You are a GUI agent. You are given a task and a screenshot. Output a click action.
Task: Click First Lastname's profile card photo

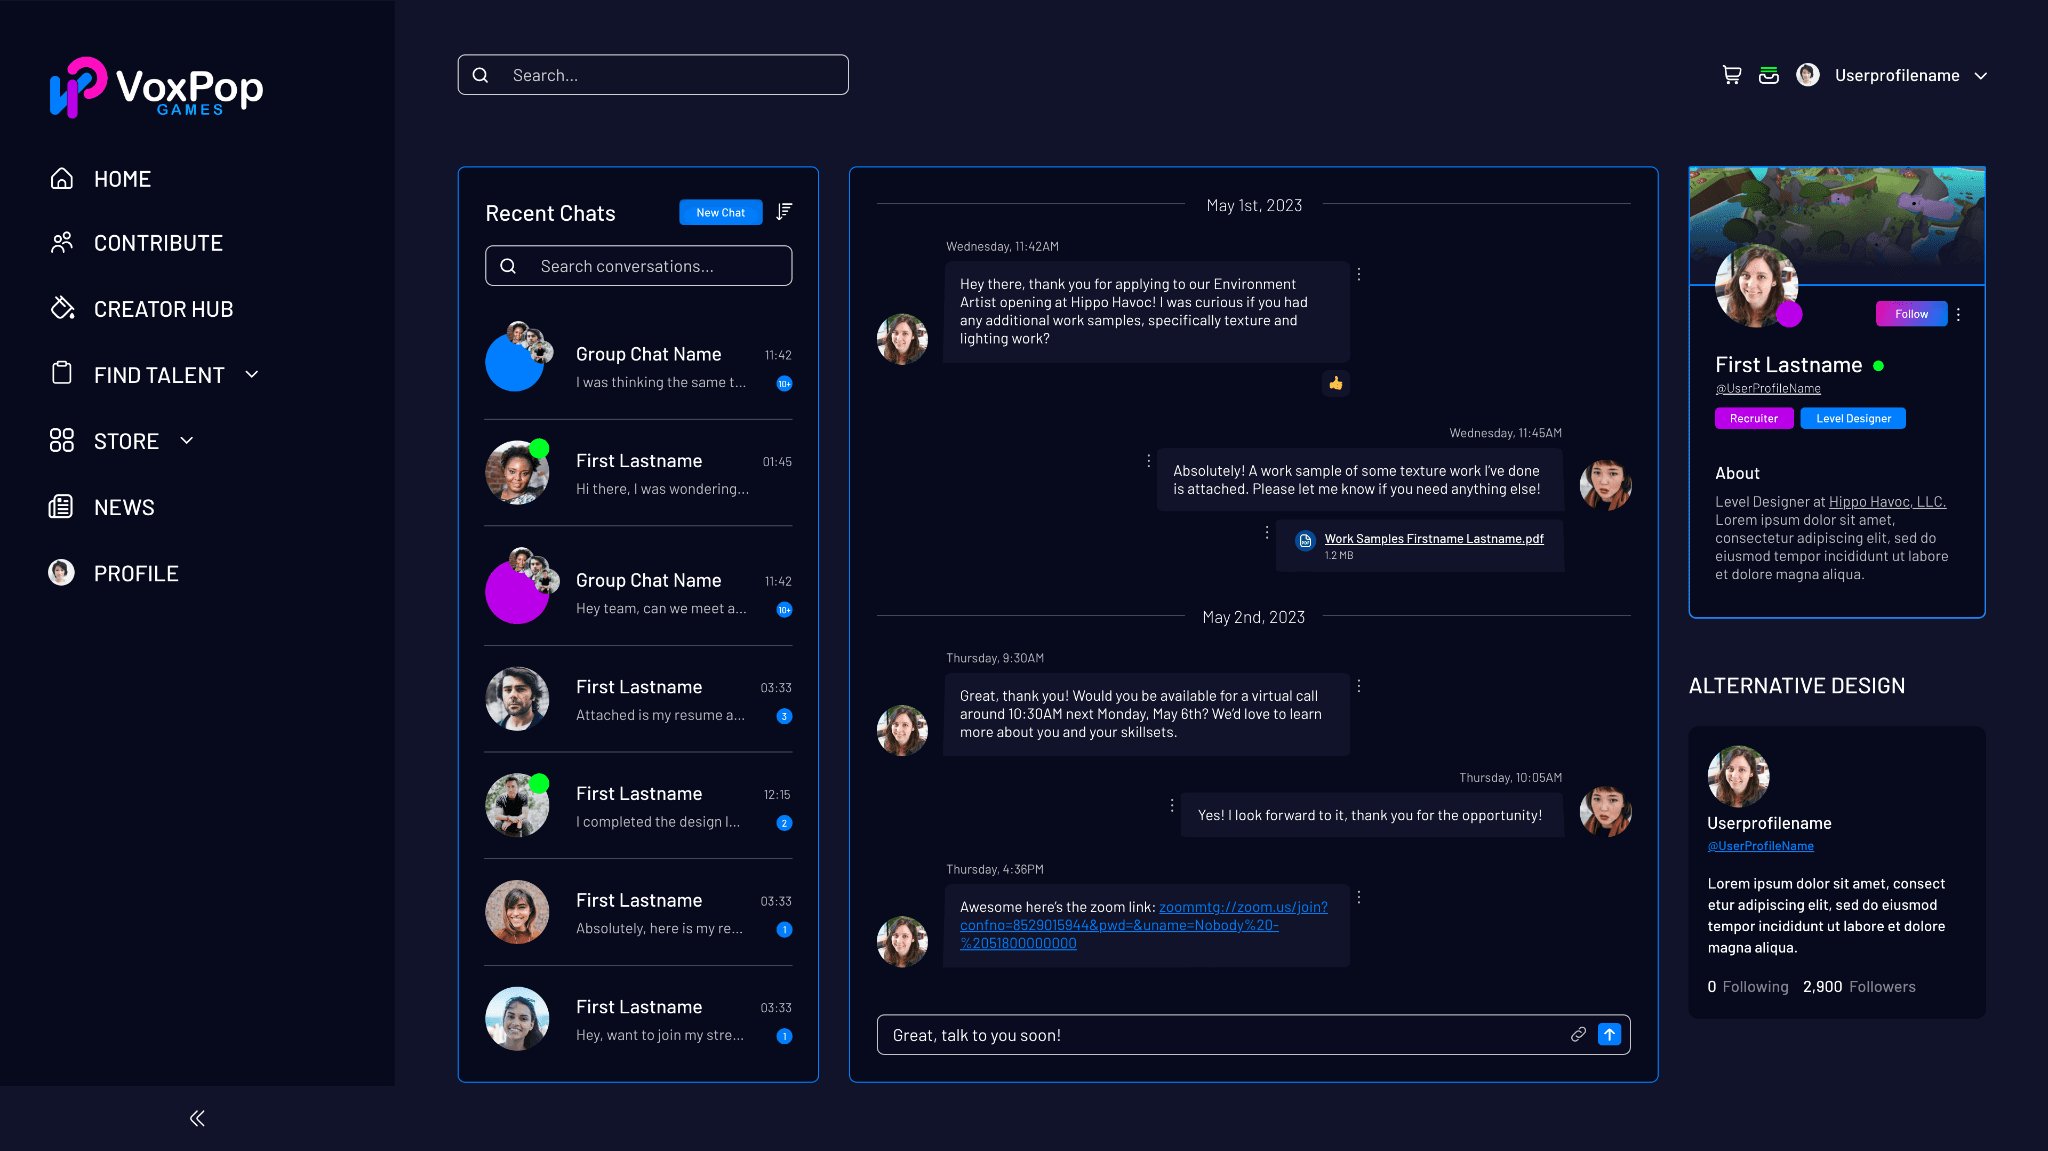pyautogui.click(x=1756, y=285)
